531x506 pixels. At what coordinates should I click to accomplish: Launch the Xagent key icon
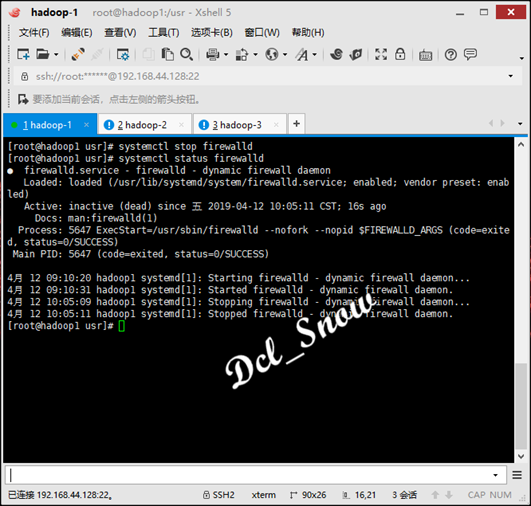(x=356, y=54)
